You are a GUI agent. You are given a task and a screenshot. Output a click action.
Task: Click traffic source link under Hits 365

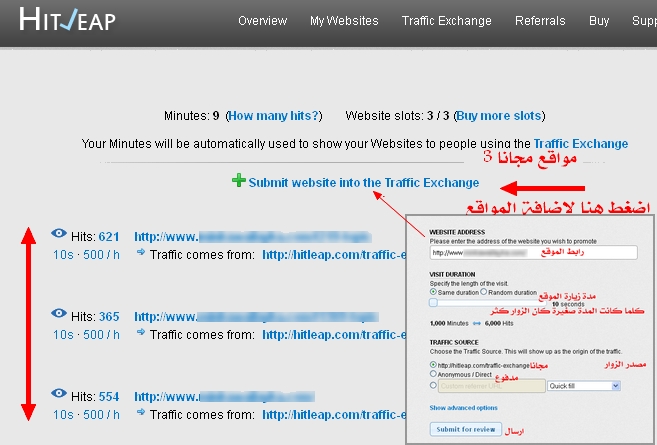coord(334,335)
